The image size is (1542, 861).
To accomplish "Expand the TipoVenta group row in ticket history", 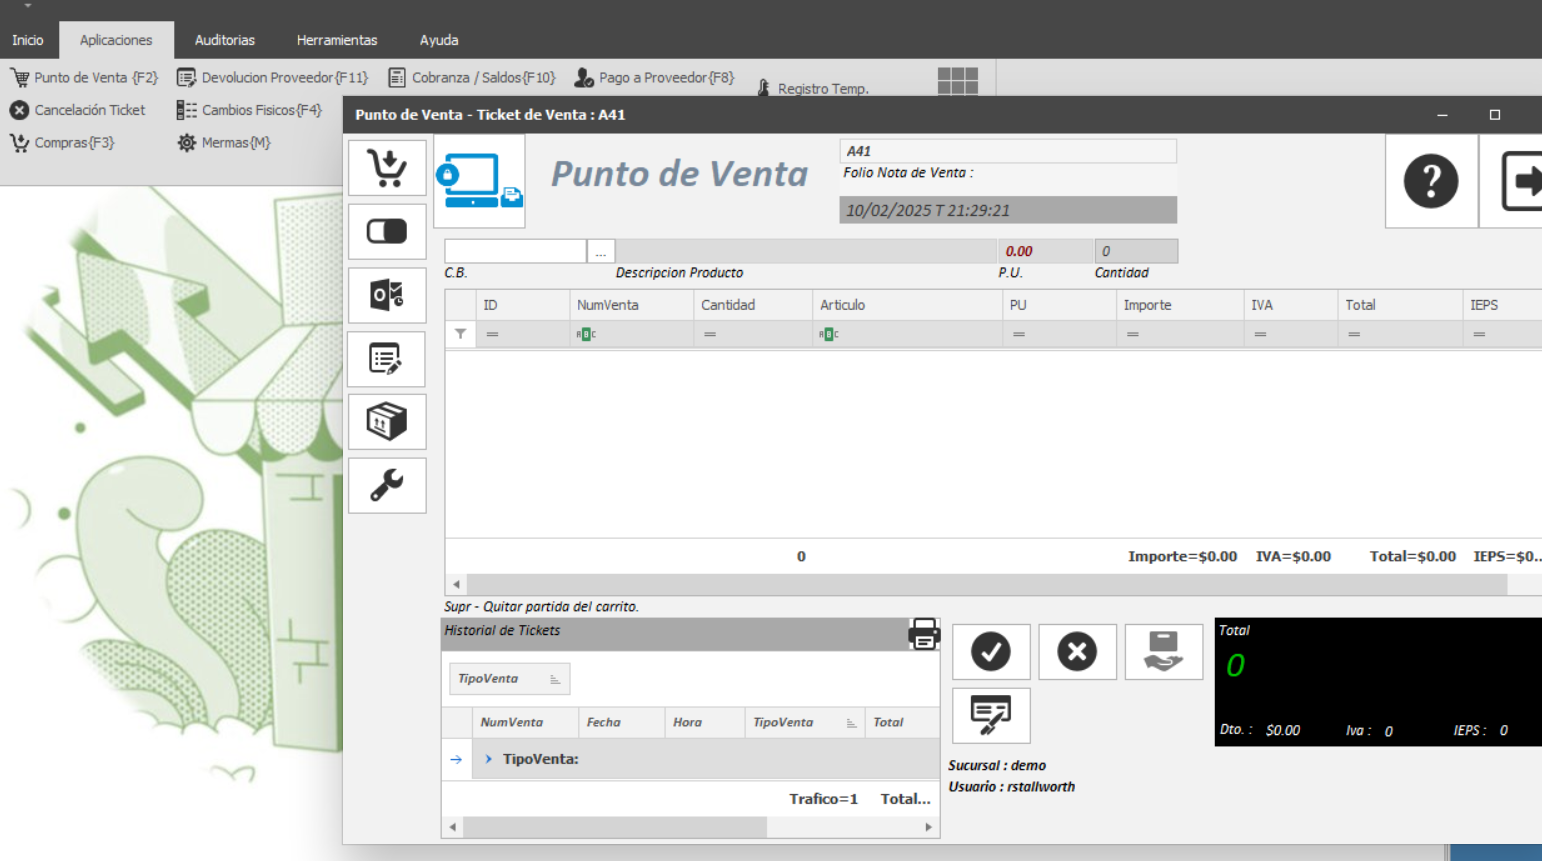I will tap(487, 758).
